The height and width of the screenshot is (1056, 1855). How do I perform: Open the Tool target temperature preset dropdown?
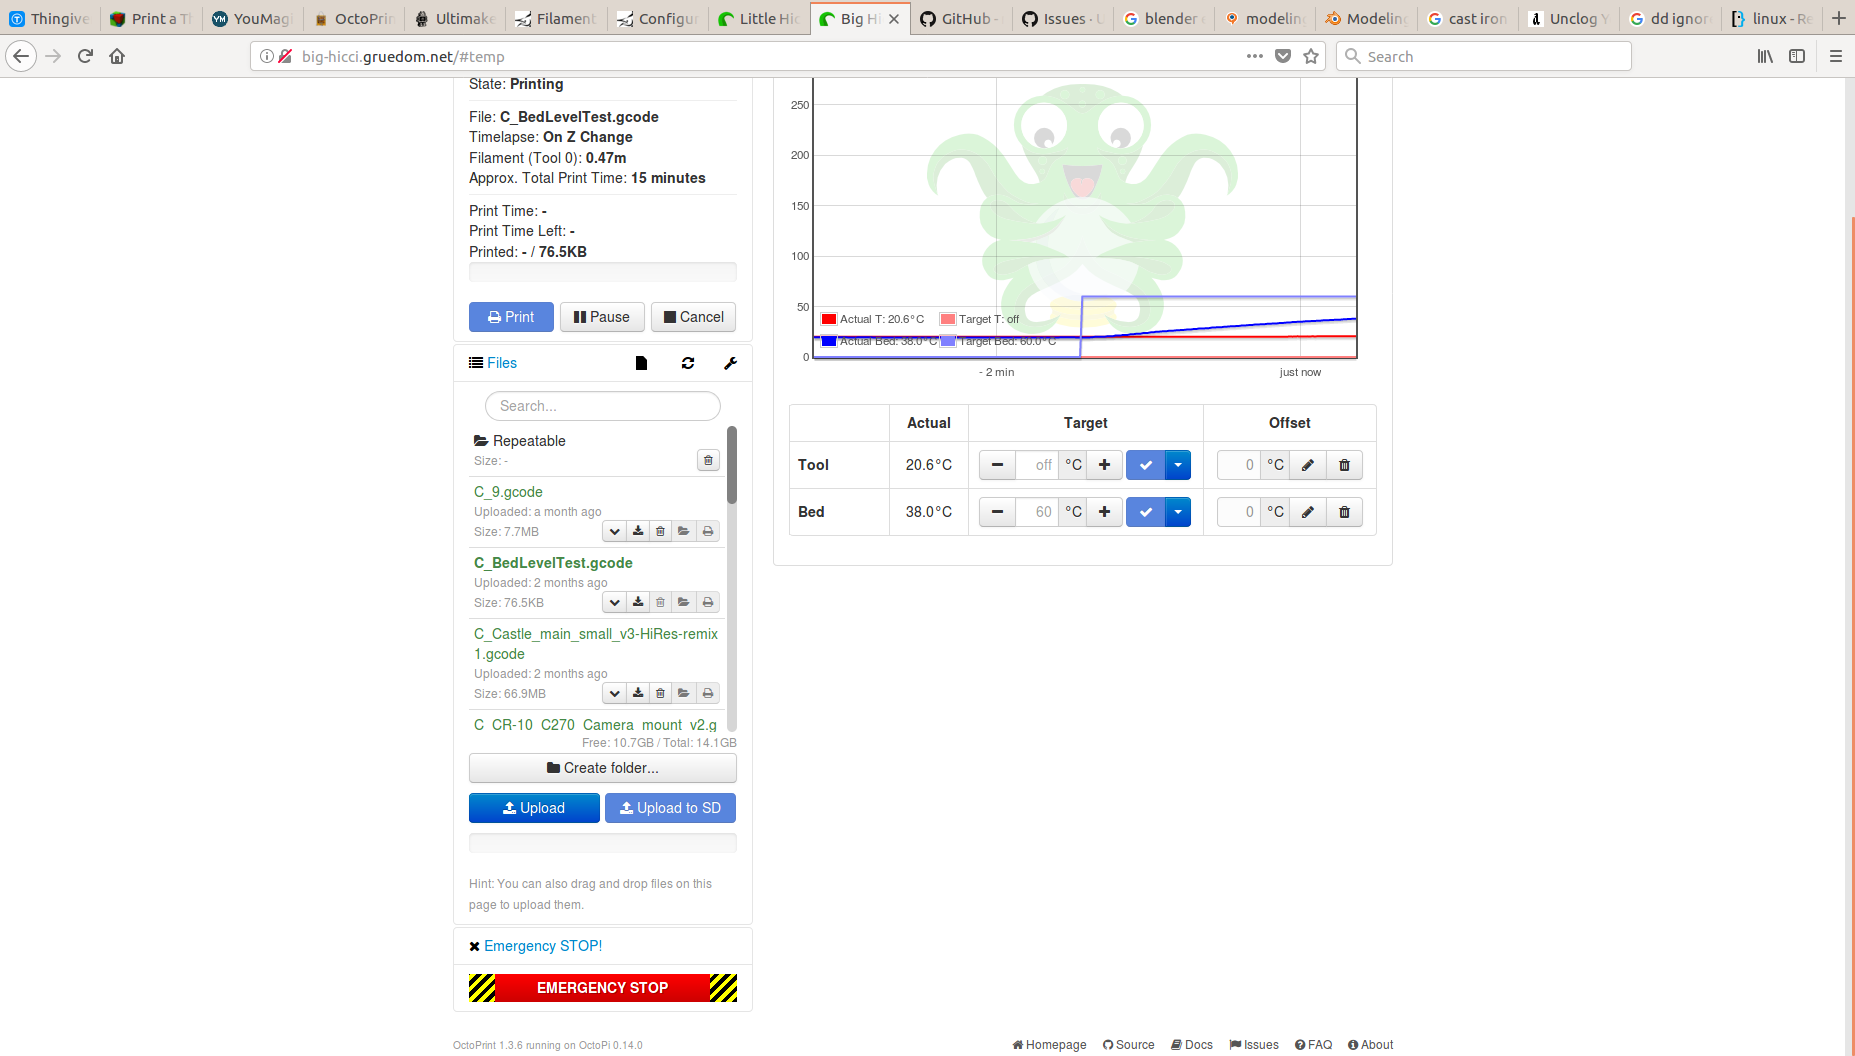[x=1178, y=465]
